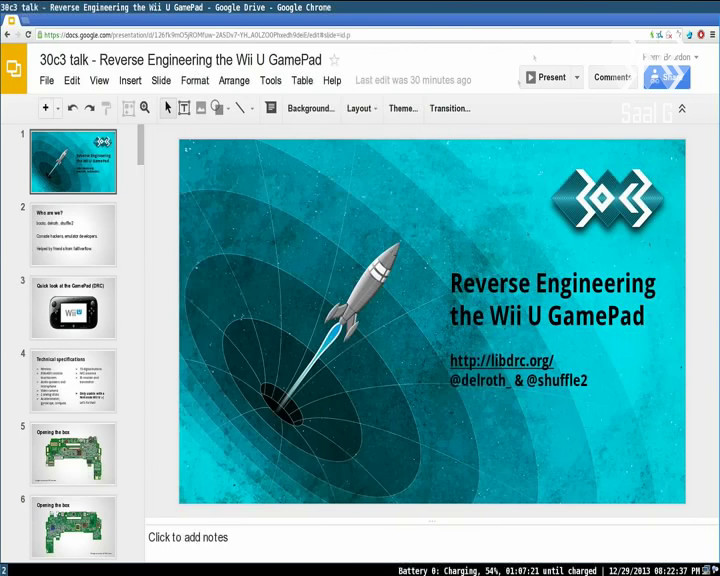
Task: Open the Comments button
Action: point(613,77)
